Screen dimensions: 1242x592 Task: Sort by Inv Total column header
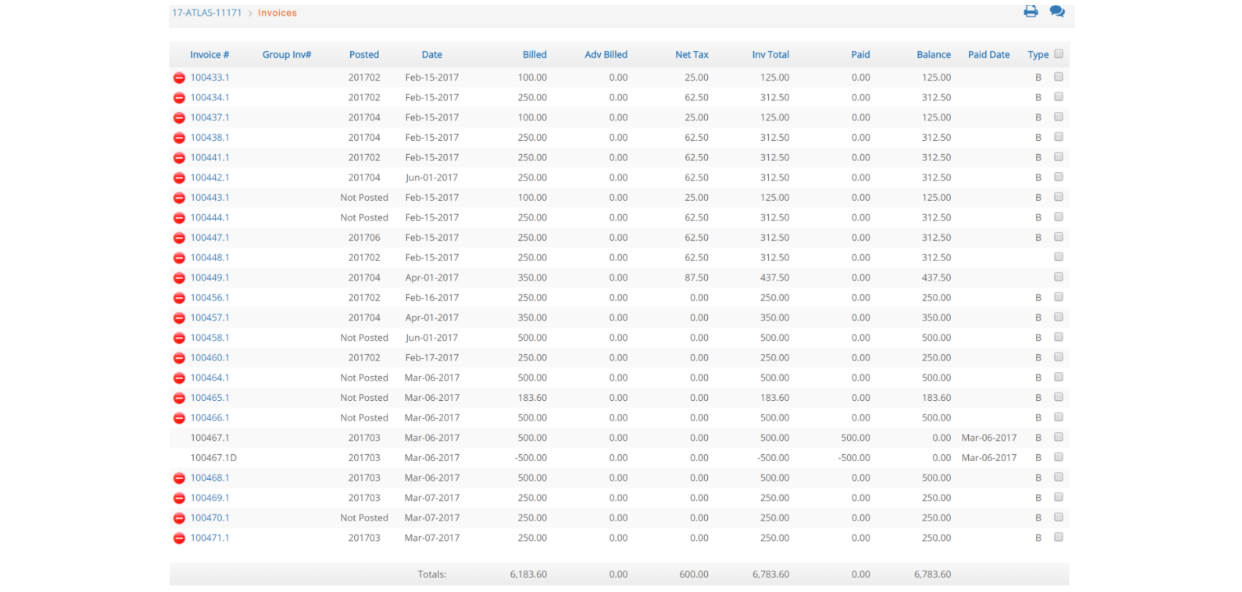tap(770, 55)
